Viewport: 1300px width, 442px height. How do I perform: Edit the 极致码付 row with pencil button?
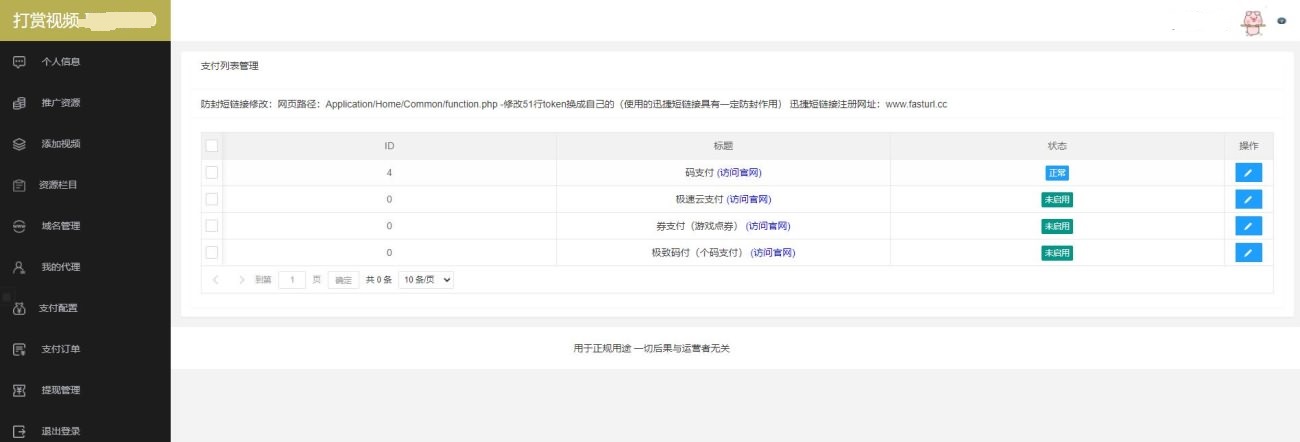[x=1248, y=252]
